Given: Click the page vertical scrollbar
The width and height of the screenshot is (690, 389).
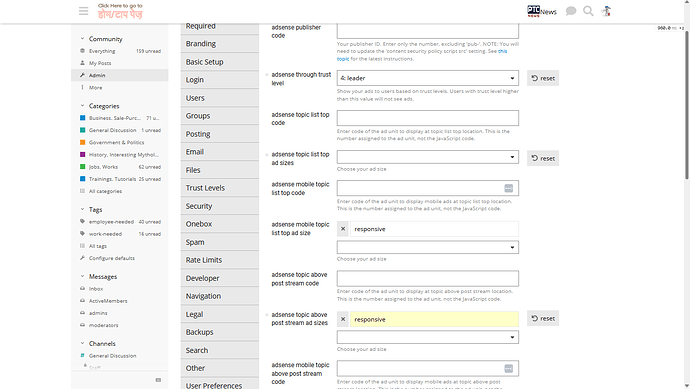Looking at the screenshot, I should coord(687,106).
